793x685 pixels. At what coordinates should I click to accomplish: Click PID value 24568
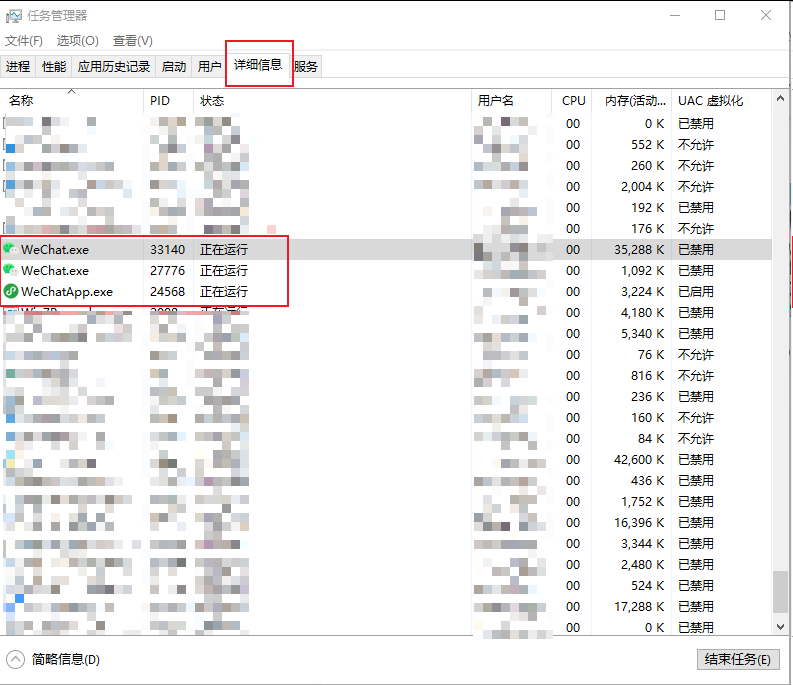(x=167, y=292)
